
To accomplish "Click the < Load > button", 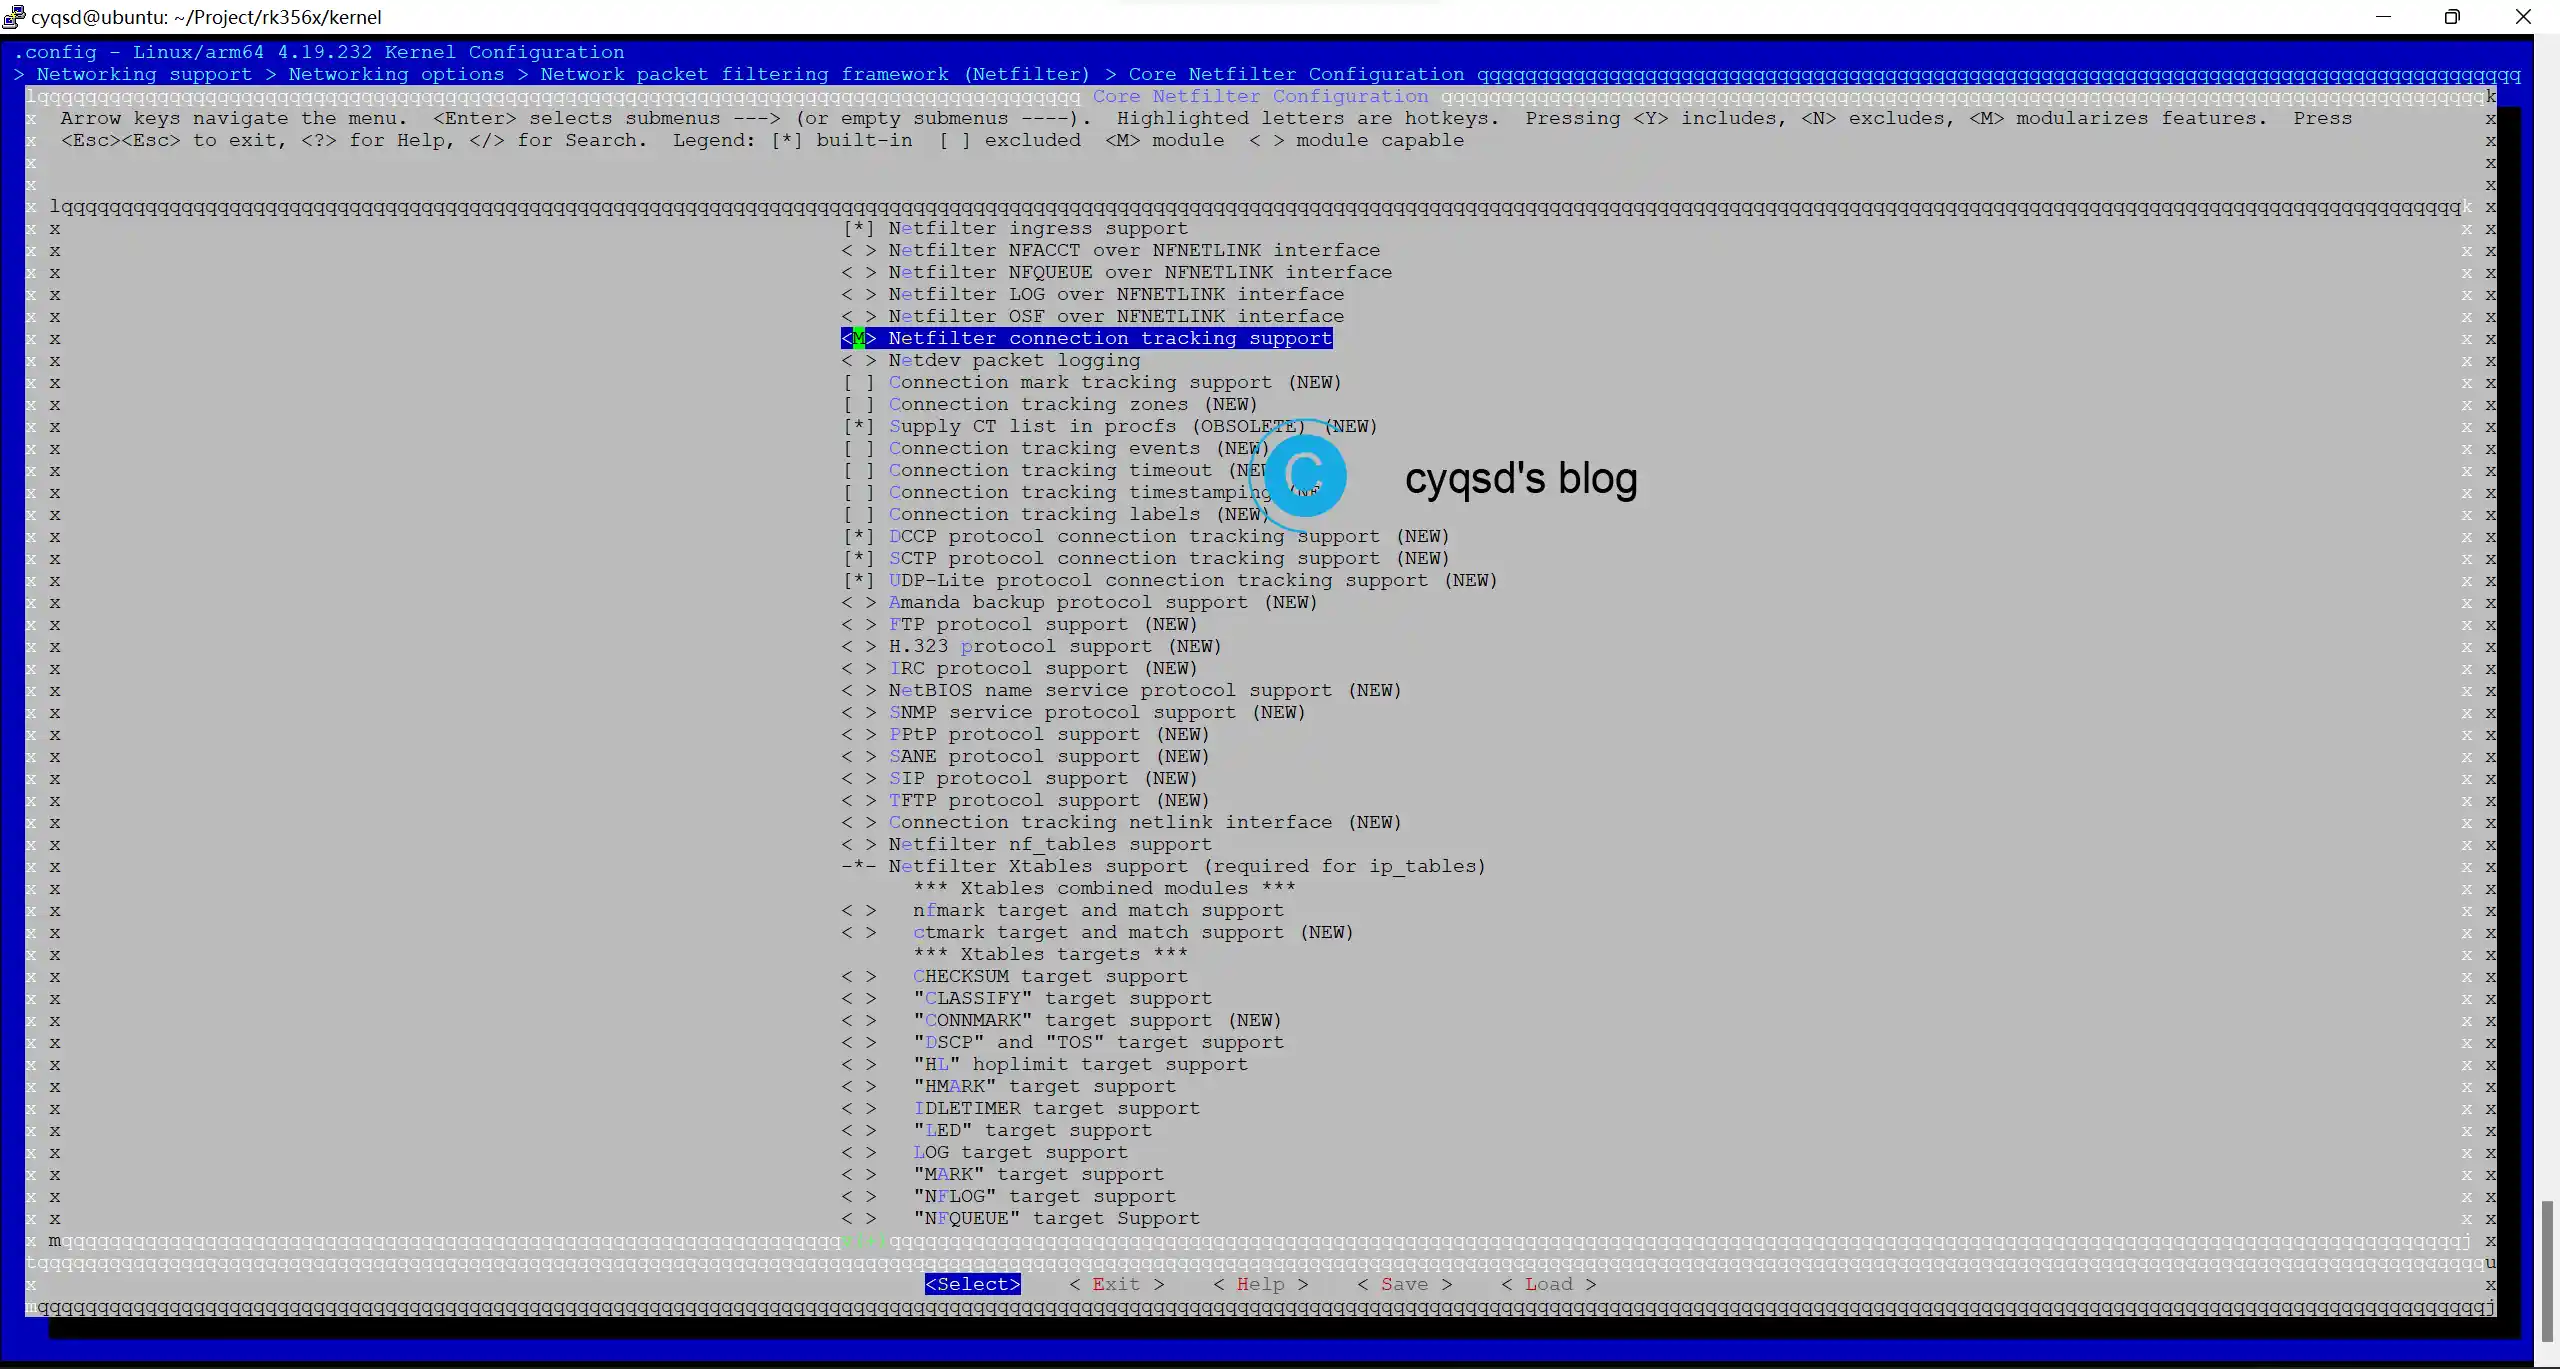I will pyautogui.click(x=1549, y=1284).
